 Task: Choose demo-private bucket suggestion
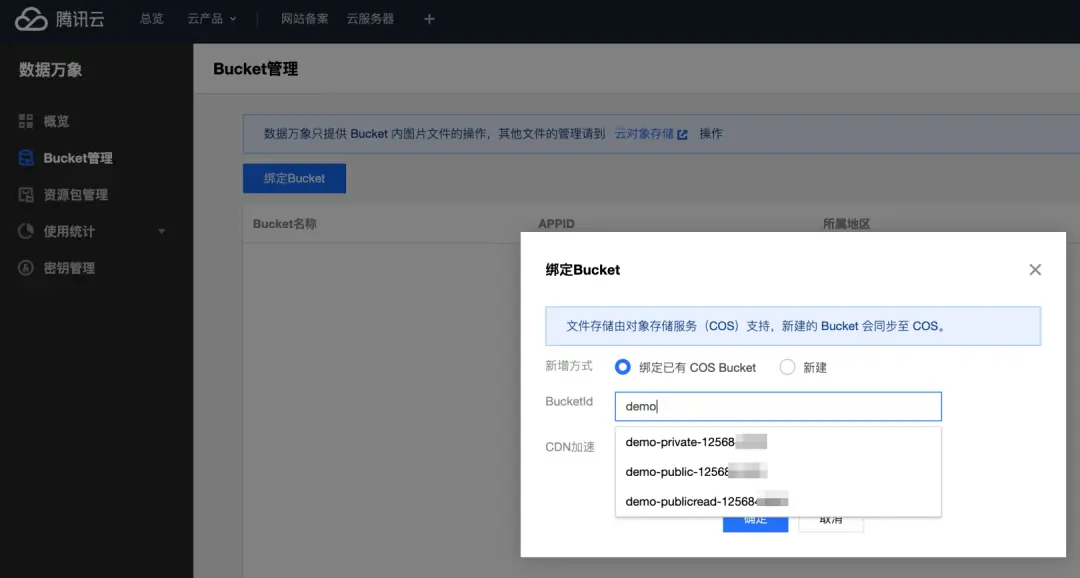tap(778, 442)
